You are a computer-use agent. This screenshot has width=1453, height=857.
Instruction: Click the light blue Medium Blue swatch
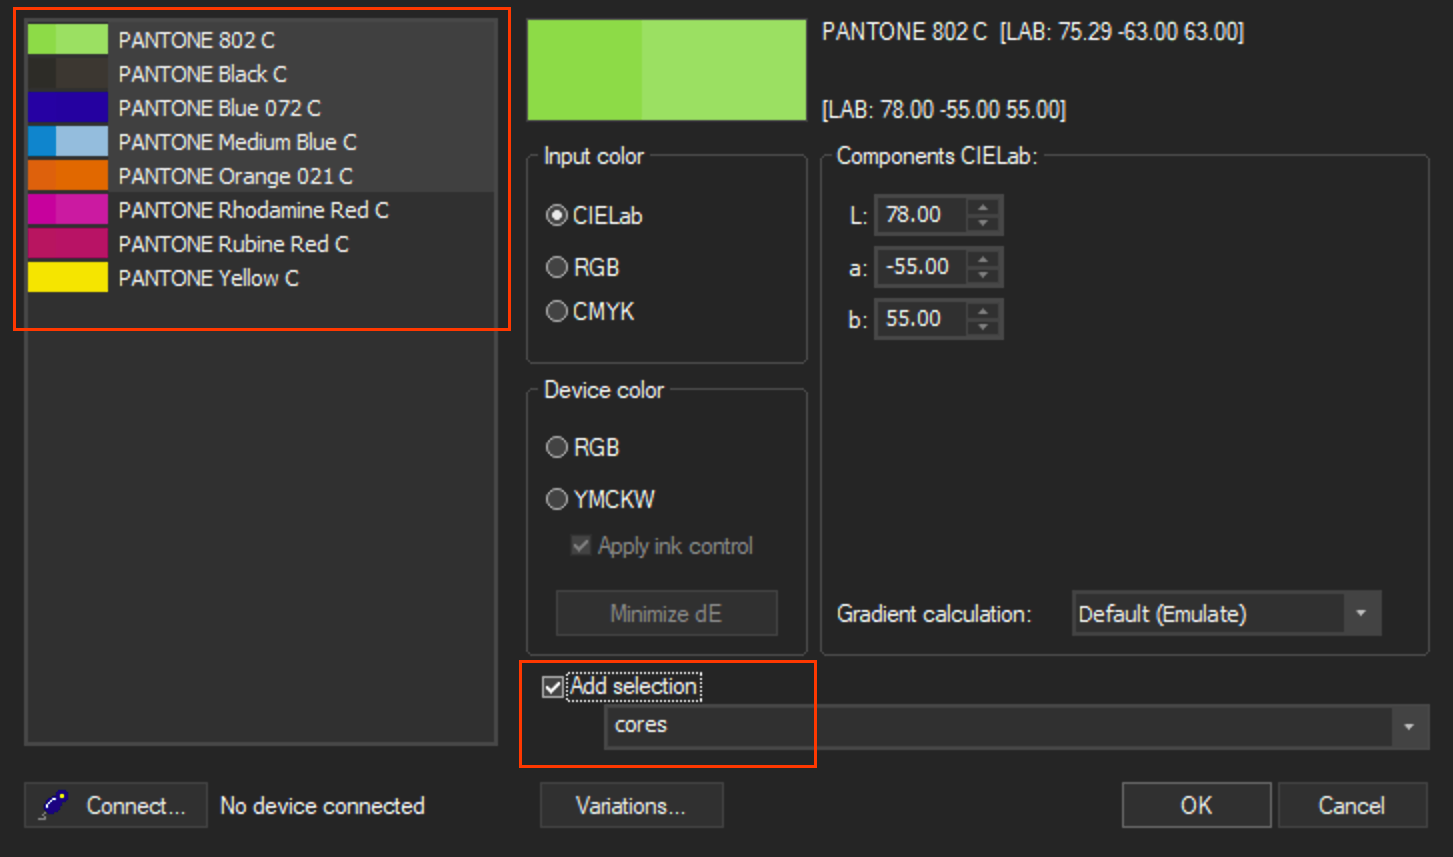82,142
